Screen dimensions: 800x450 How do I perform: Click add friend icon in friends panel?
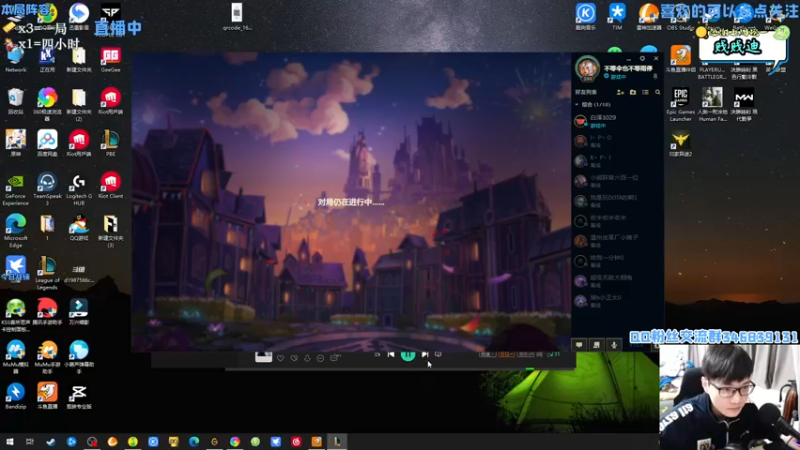[x=620, y=92]
